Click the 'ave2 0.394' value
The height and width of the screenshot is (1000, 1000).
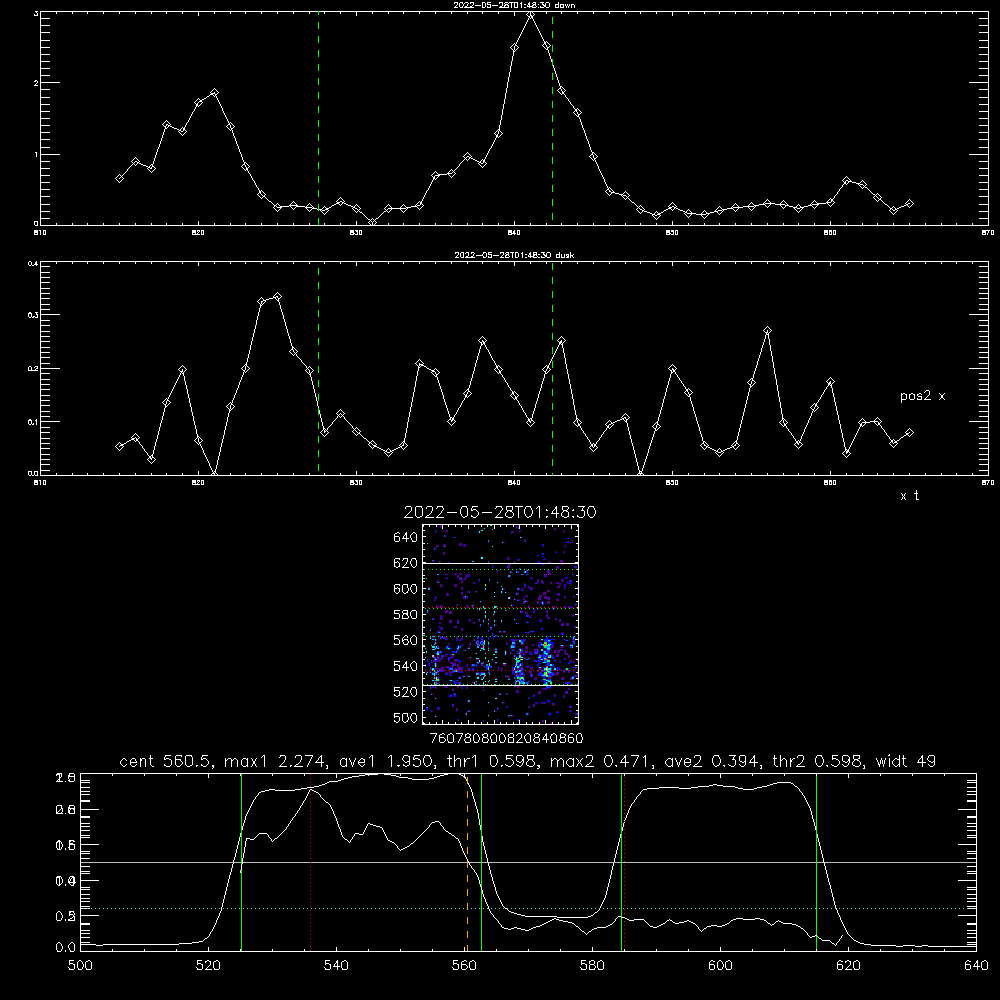pos(713,761)
